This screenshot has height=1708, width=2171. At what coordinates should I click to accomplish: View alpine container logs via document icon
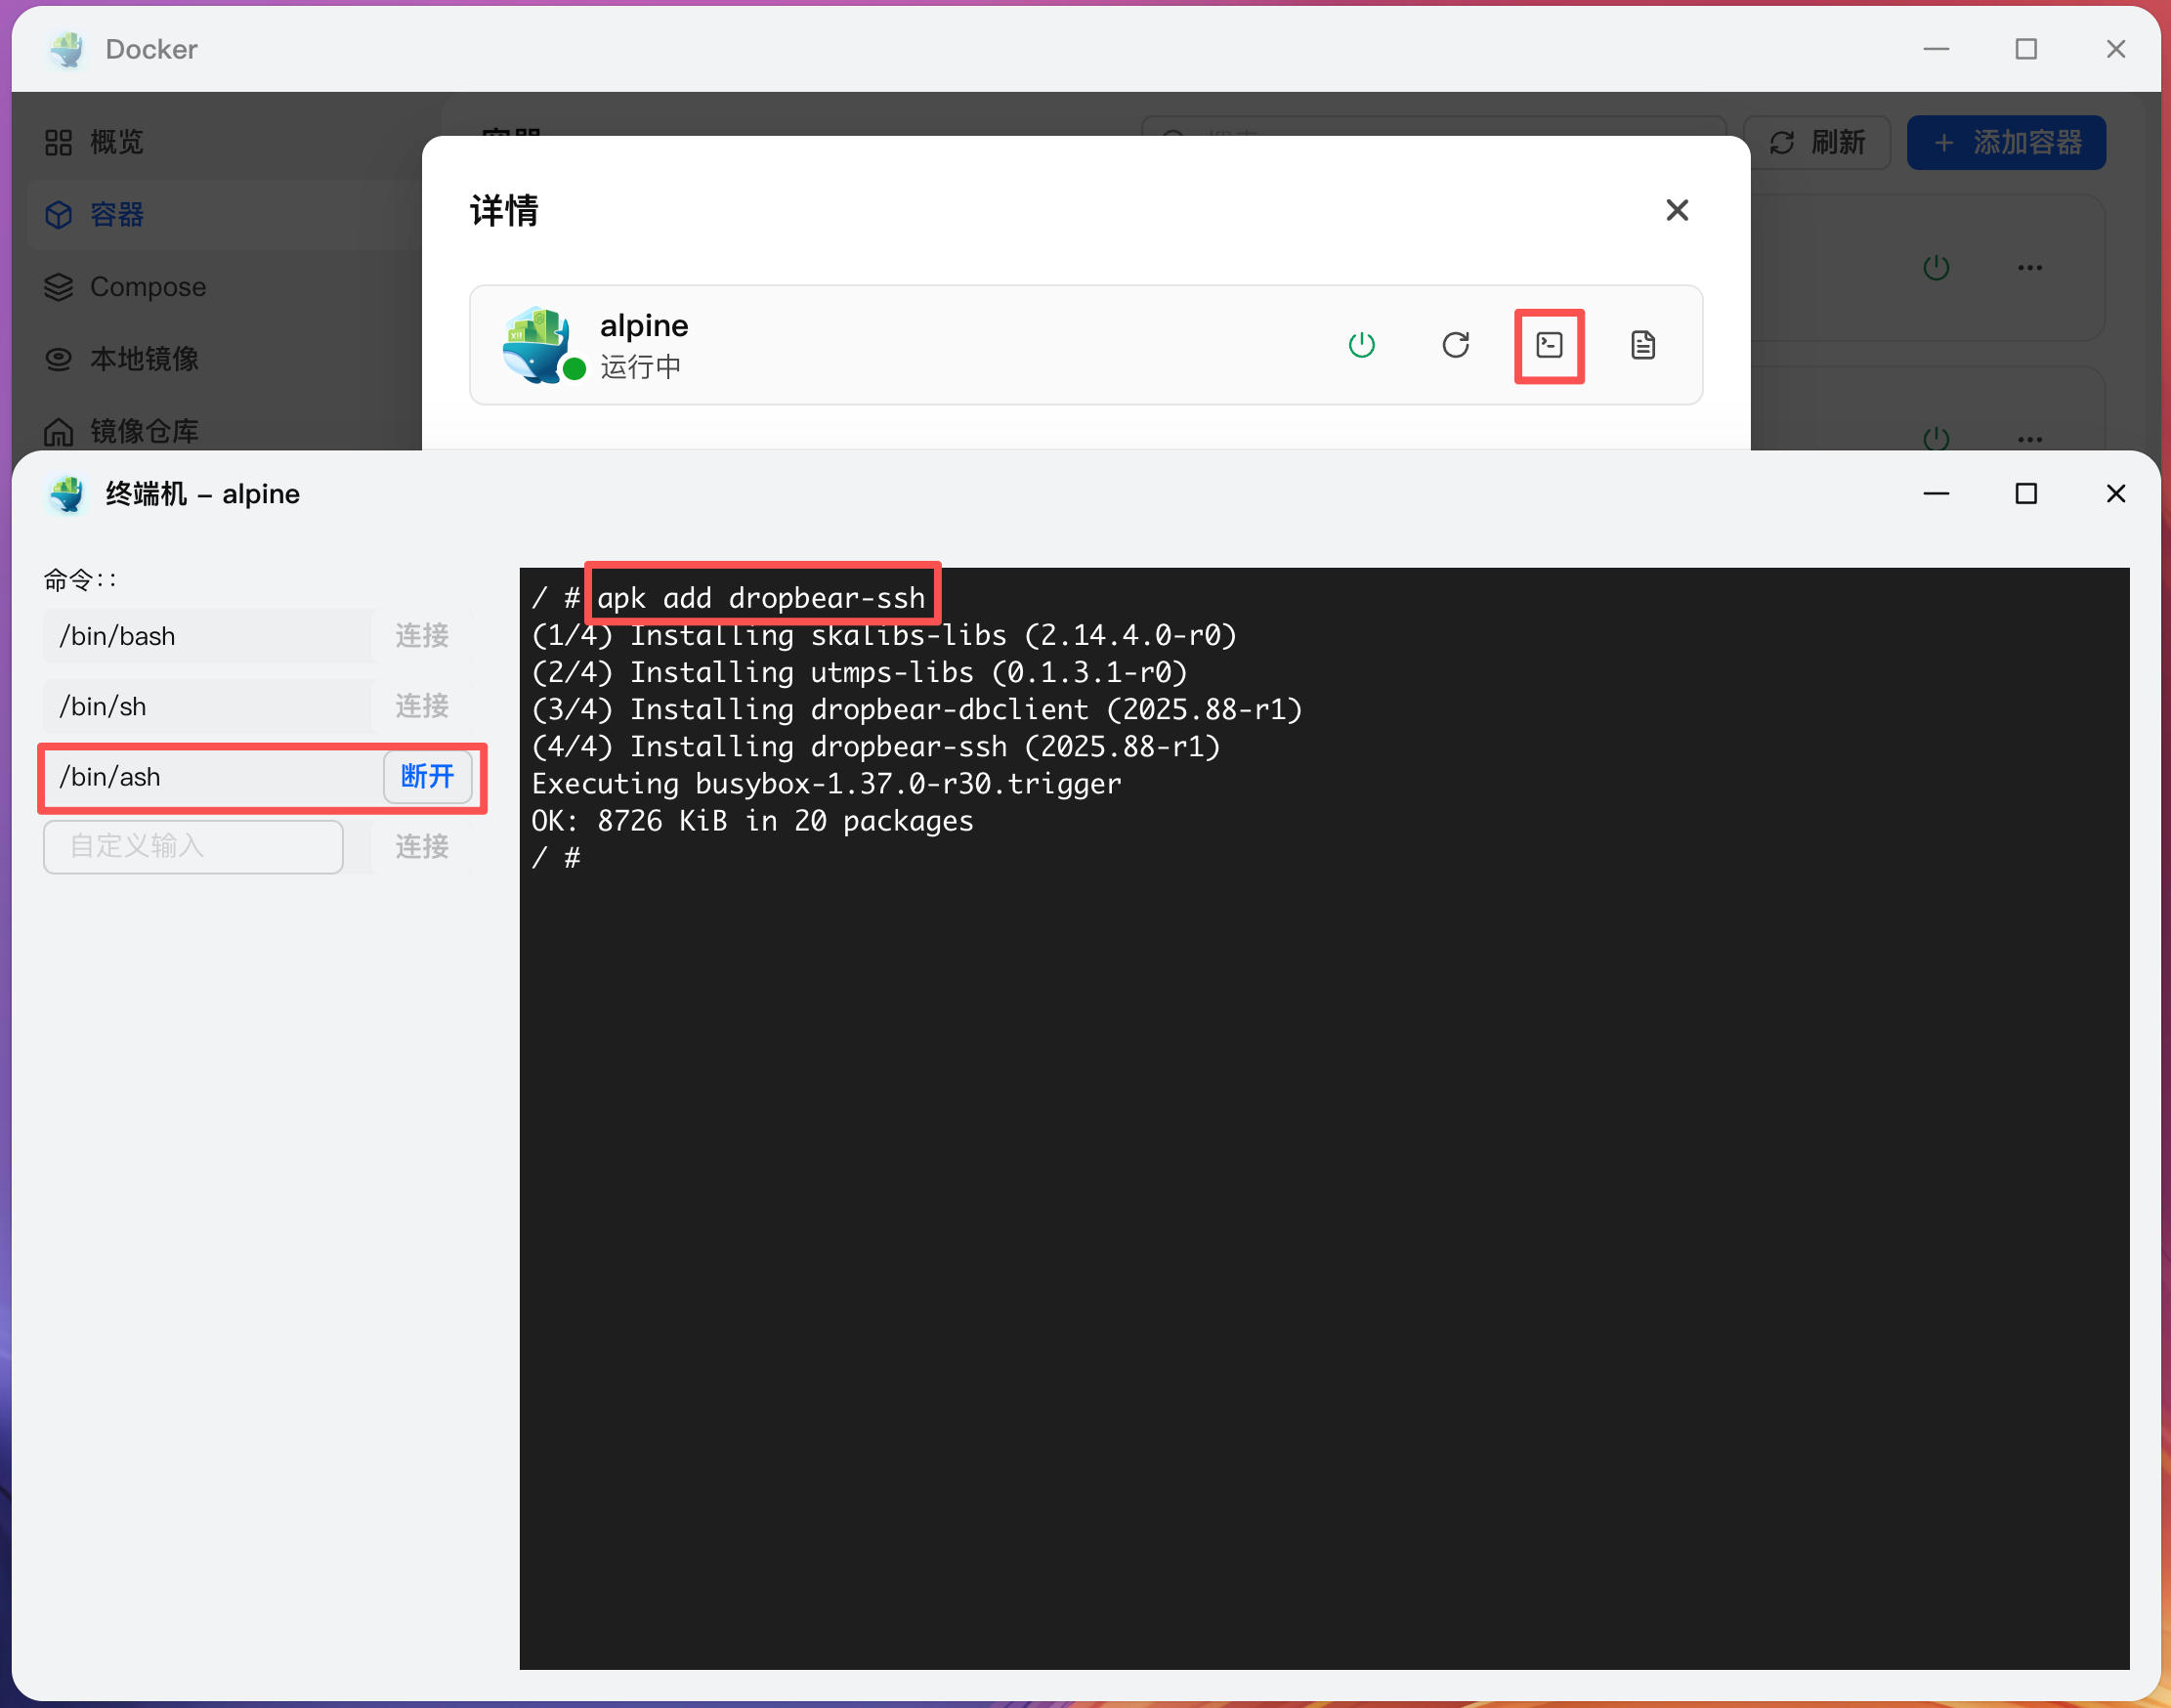(x=1643, y=345)
